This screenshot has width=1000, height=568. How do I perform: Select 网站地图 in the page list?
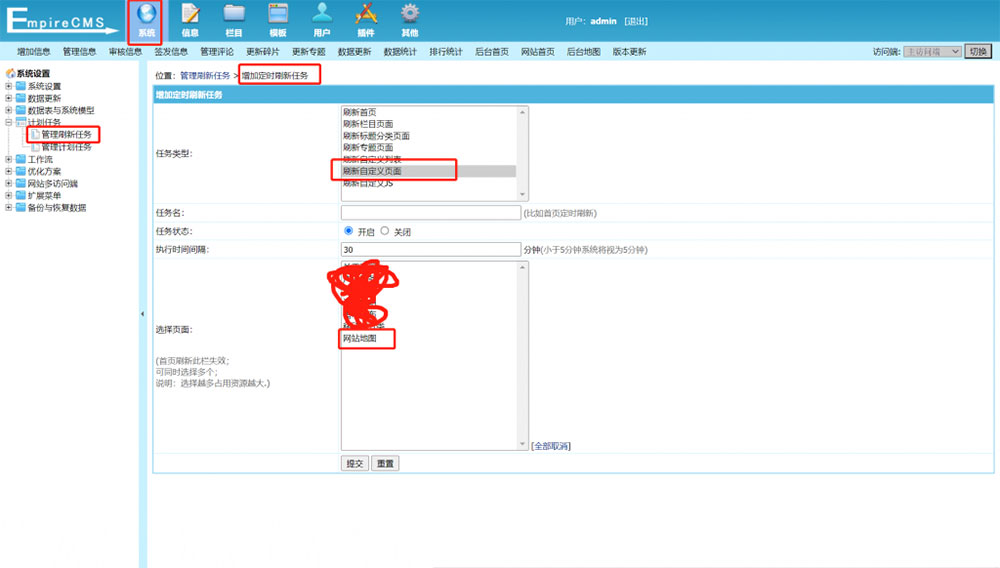(x=429, y=339)
